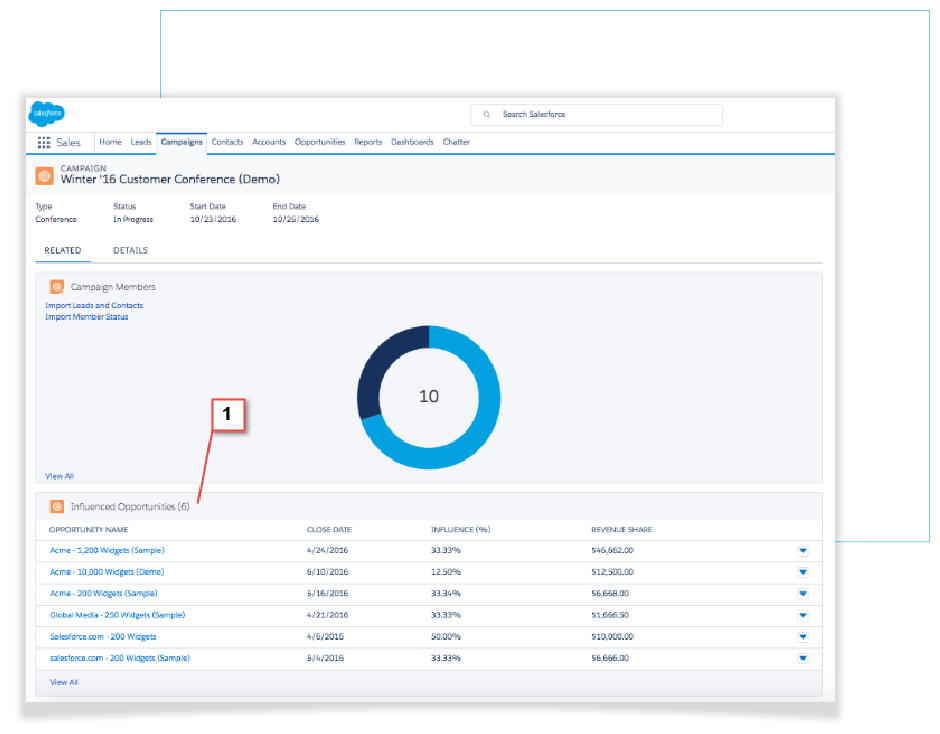Image resolution: width=940 pixels, height=734 pixels.
Task: Open row actions for Acme - 1,200 Widgets (Sample)
Action: coord(803,551)
